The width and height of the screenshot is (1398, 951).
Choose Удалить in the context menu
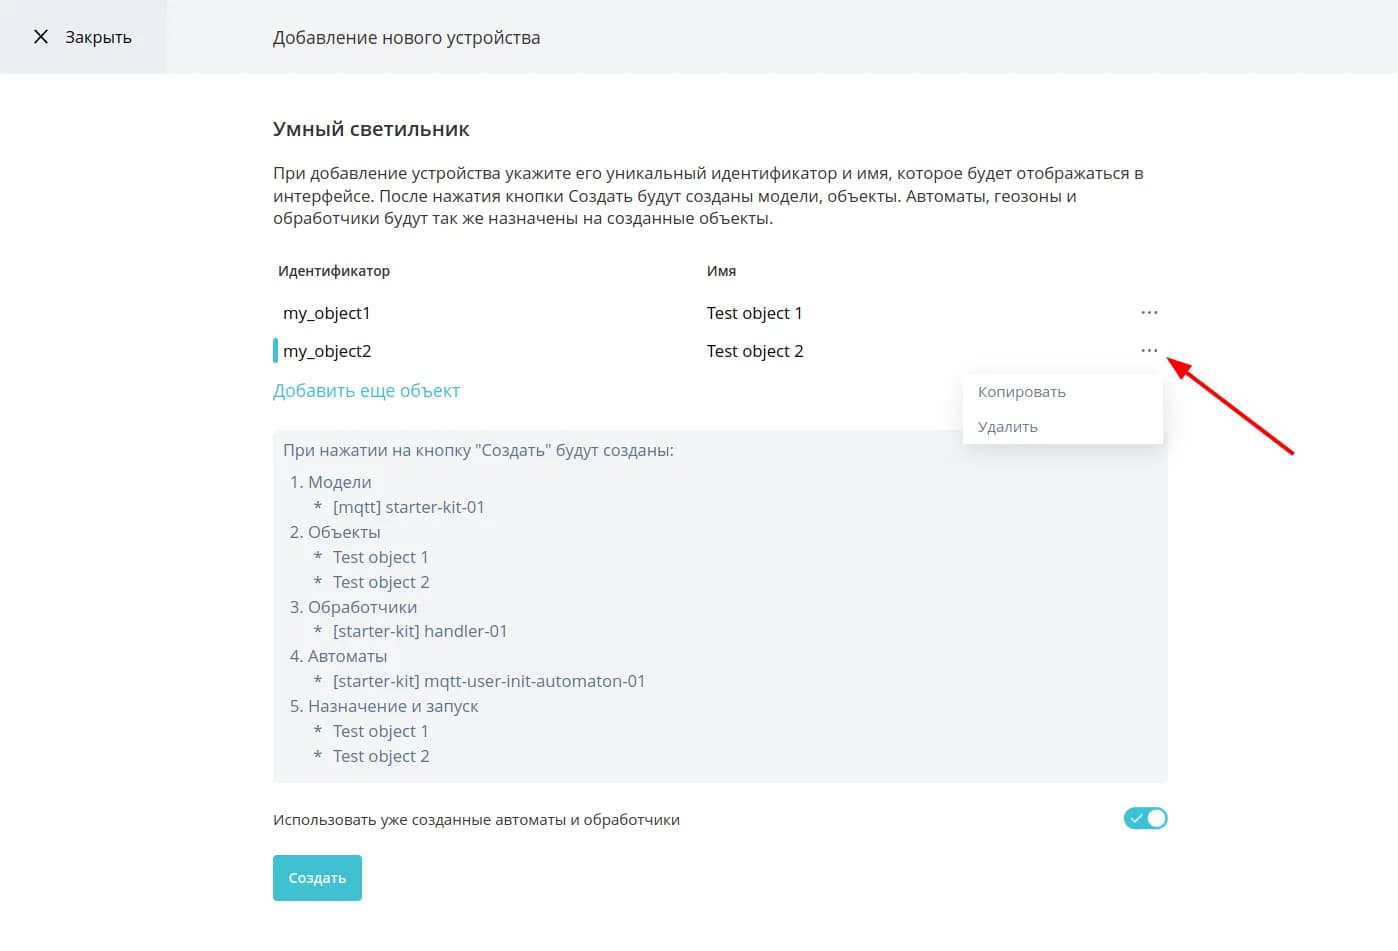[x=1008, y=427]
